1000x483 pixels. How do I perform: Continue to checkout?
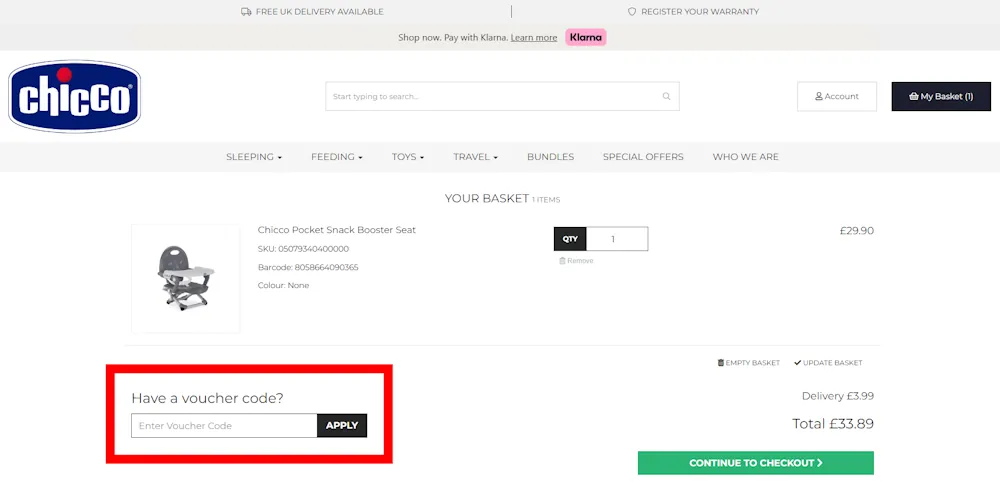pyautogui.click(x=756, y=463)
